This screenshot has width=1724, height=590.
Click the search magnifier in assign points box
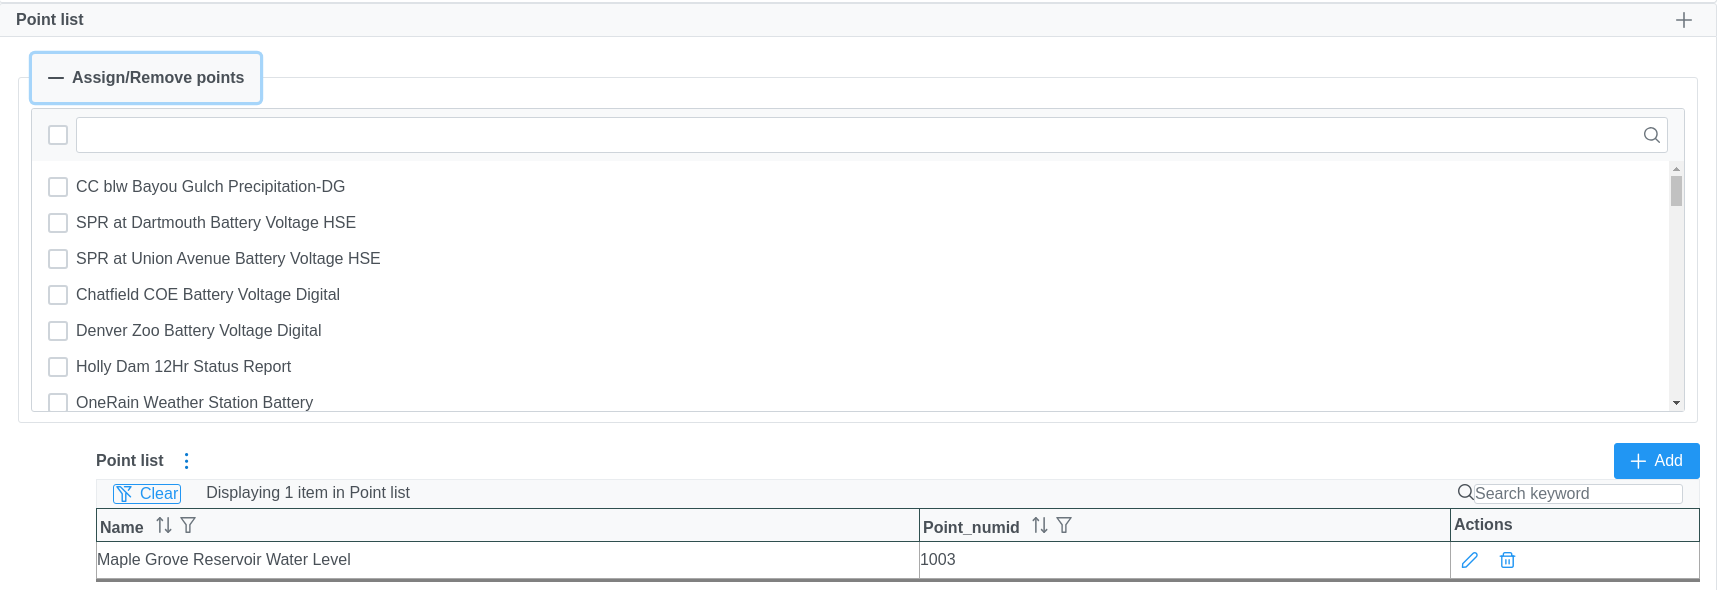(1651, 135)
